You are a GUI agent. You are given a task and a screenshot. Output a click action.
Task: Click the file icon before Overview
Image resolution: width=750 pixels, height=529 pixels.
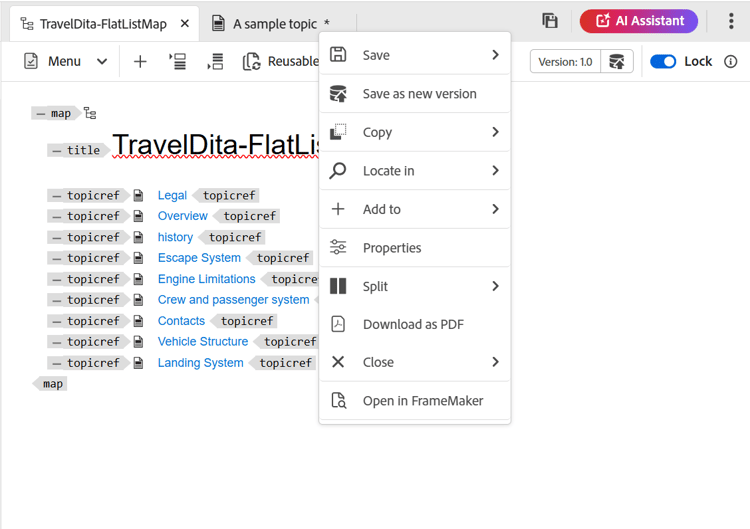tap(138, 216)
